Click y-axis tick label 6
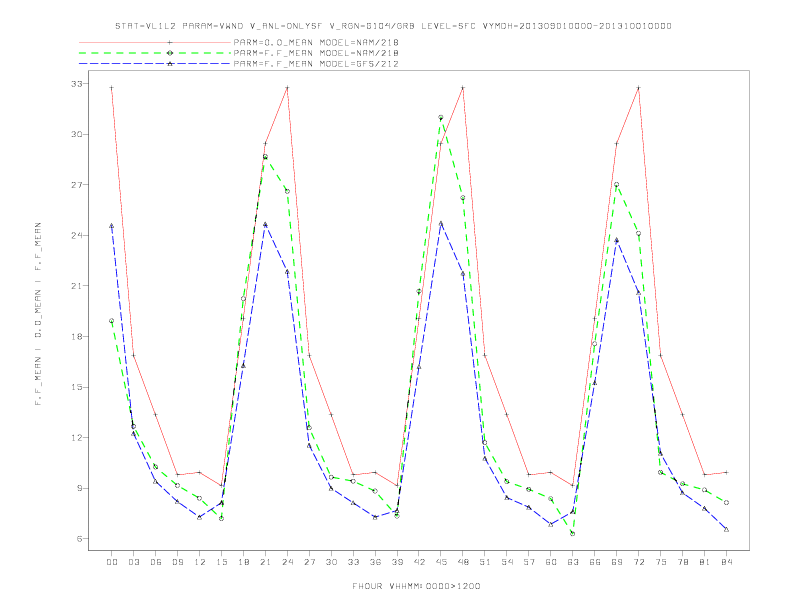 pyautogui.click(x=79, y=539)
